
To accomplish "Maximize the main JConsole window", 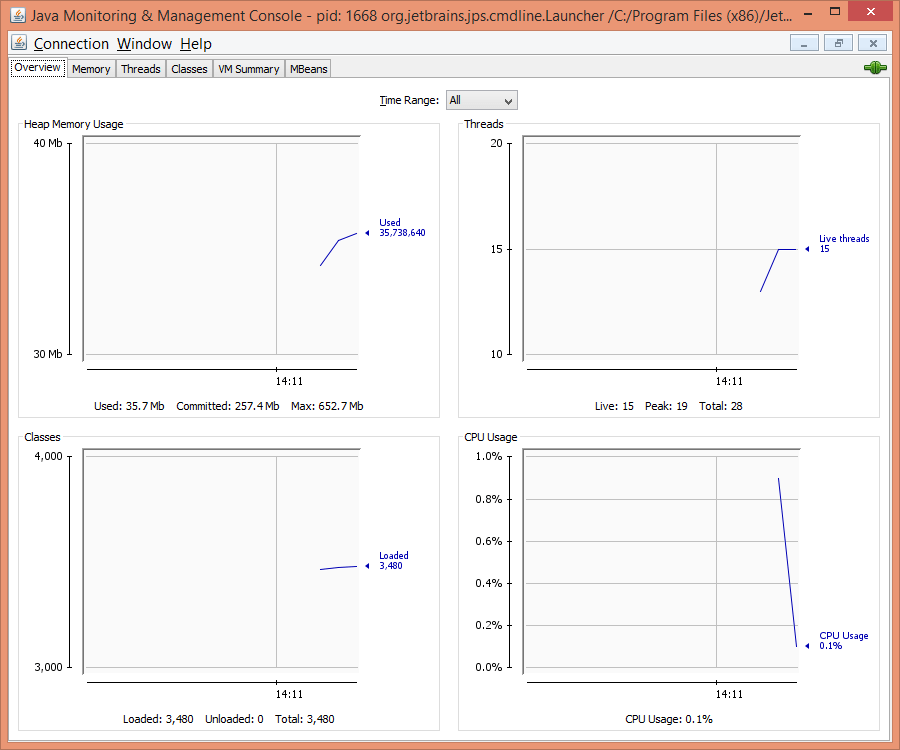I will pyautogui.click(x=835, y=11).
